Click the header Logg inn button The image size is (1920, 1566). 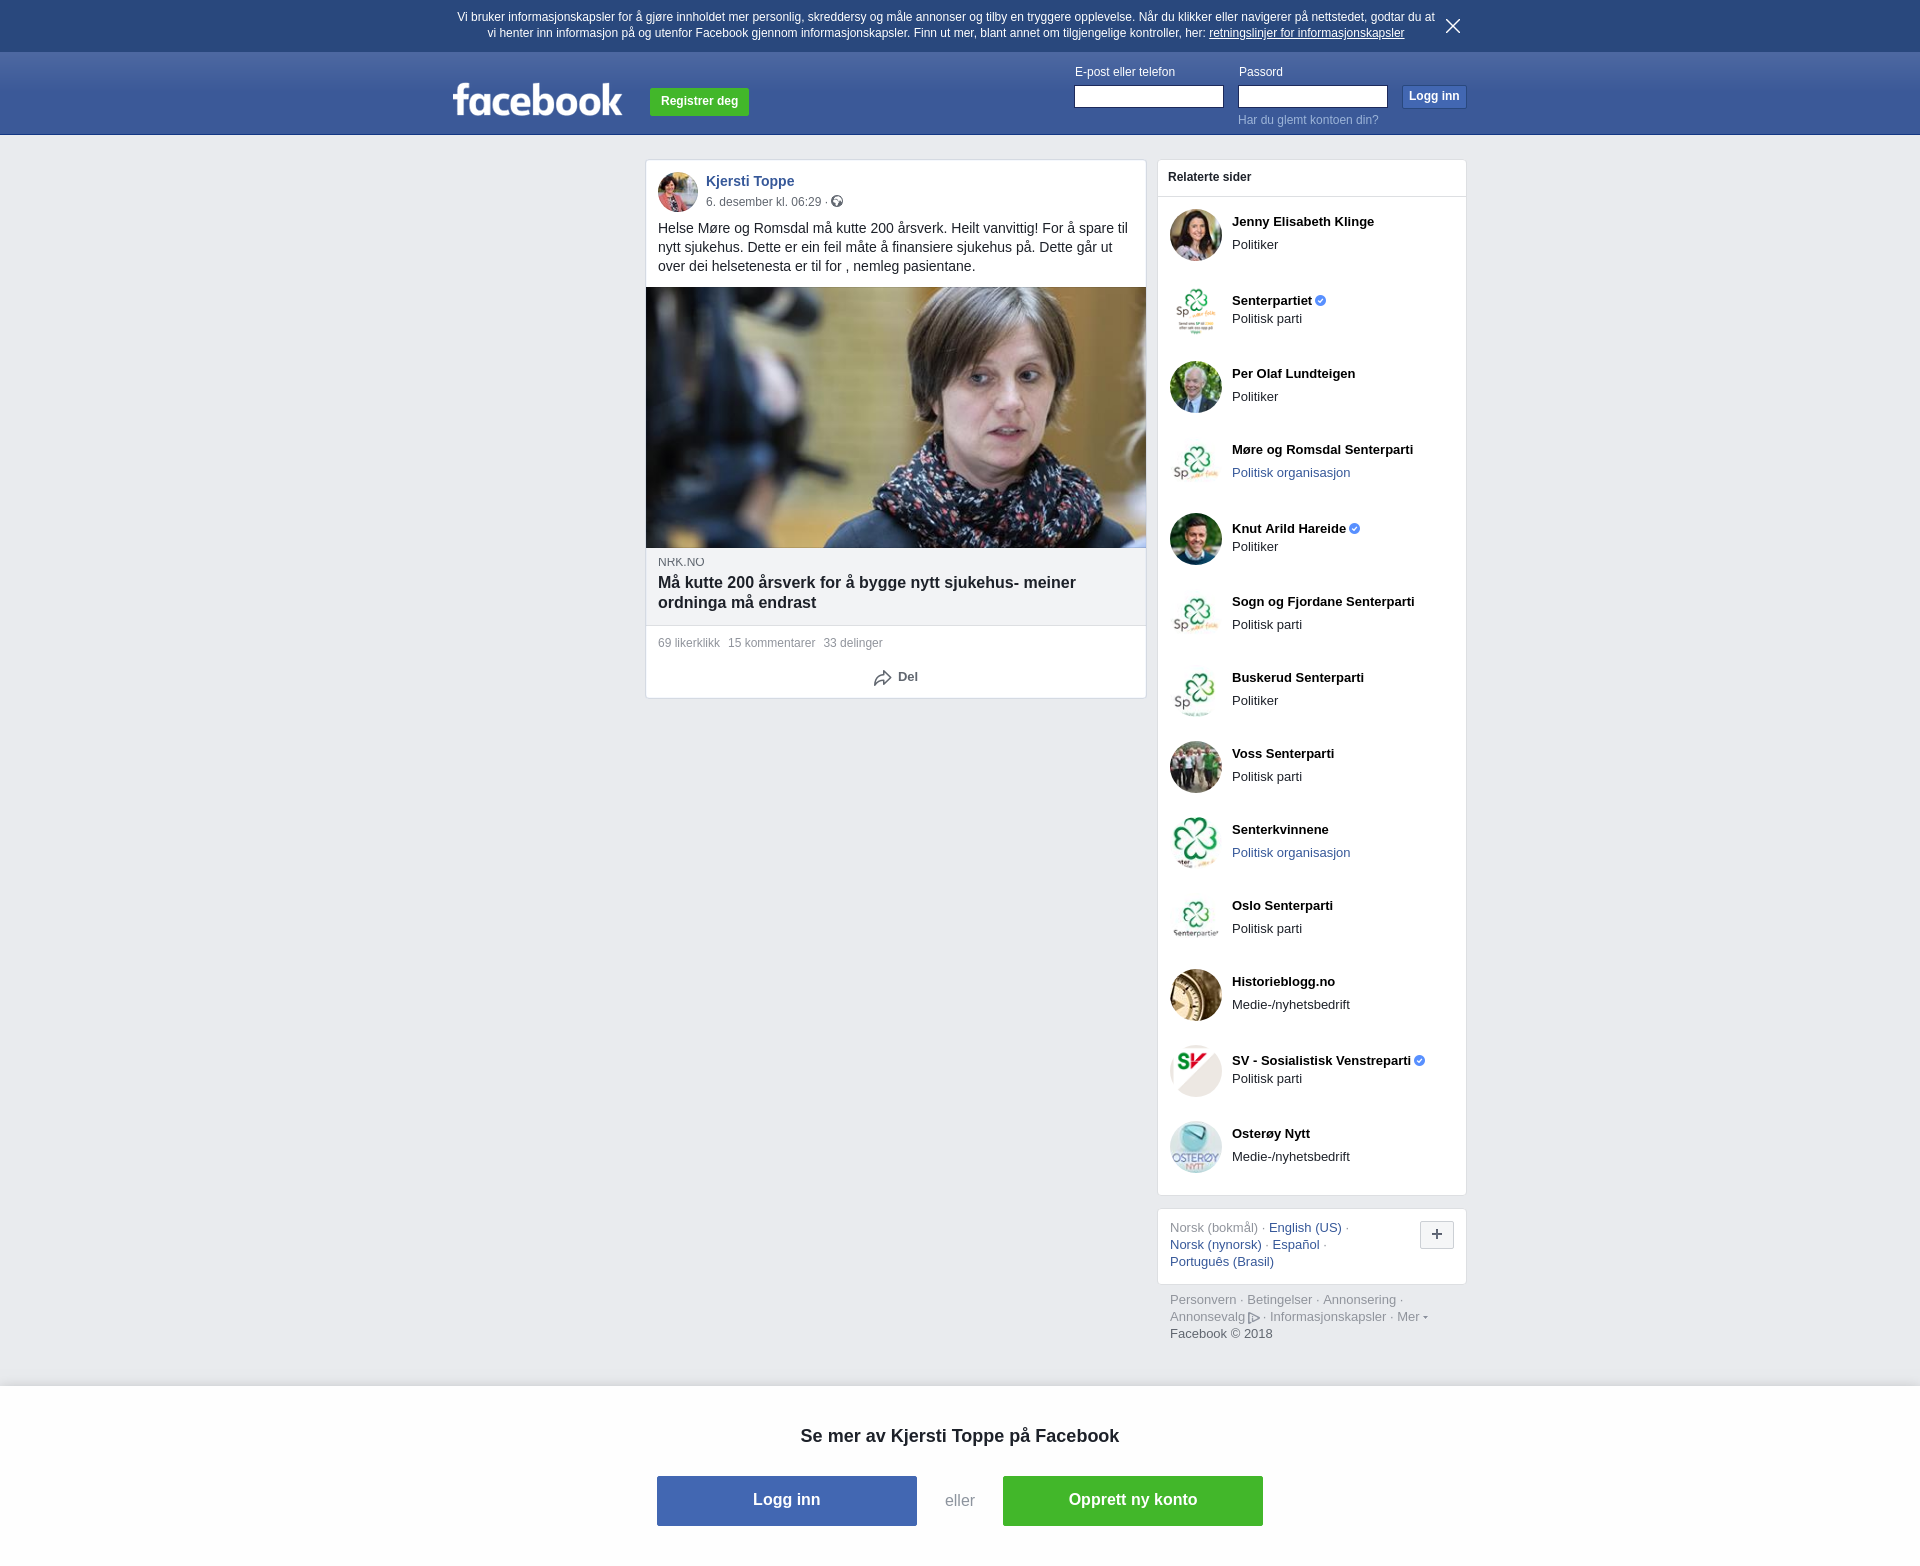(x=1434, y=97)
